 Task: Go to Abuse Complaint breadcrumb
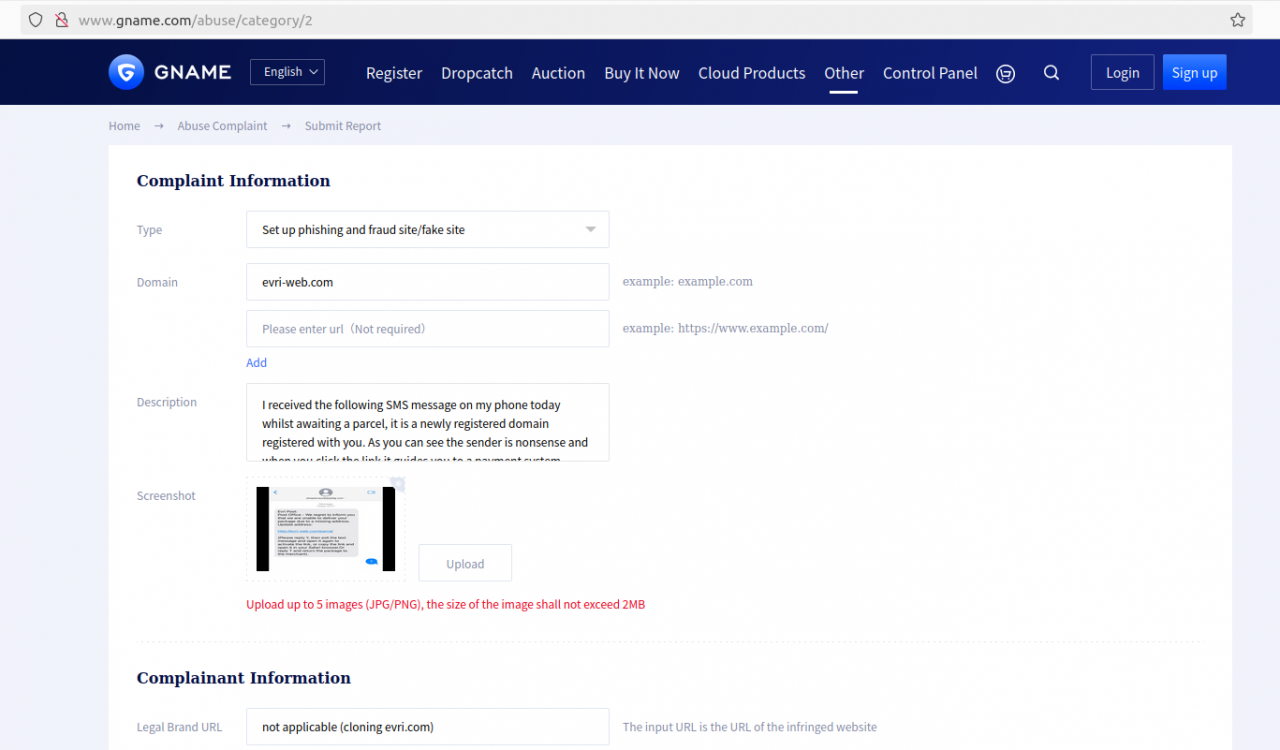222,126
